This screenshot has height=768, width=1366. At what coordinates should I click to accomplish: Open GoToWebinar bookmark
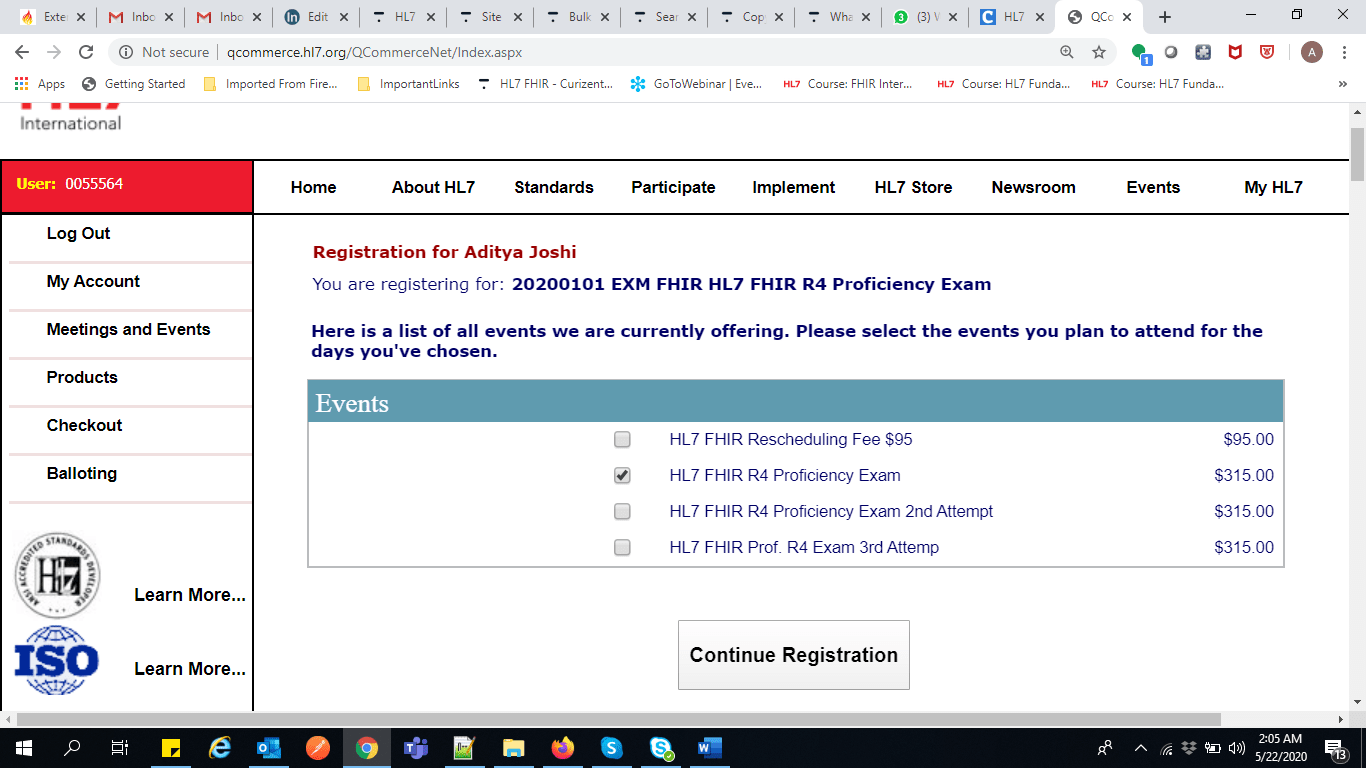coord(697,84)
